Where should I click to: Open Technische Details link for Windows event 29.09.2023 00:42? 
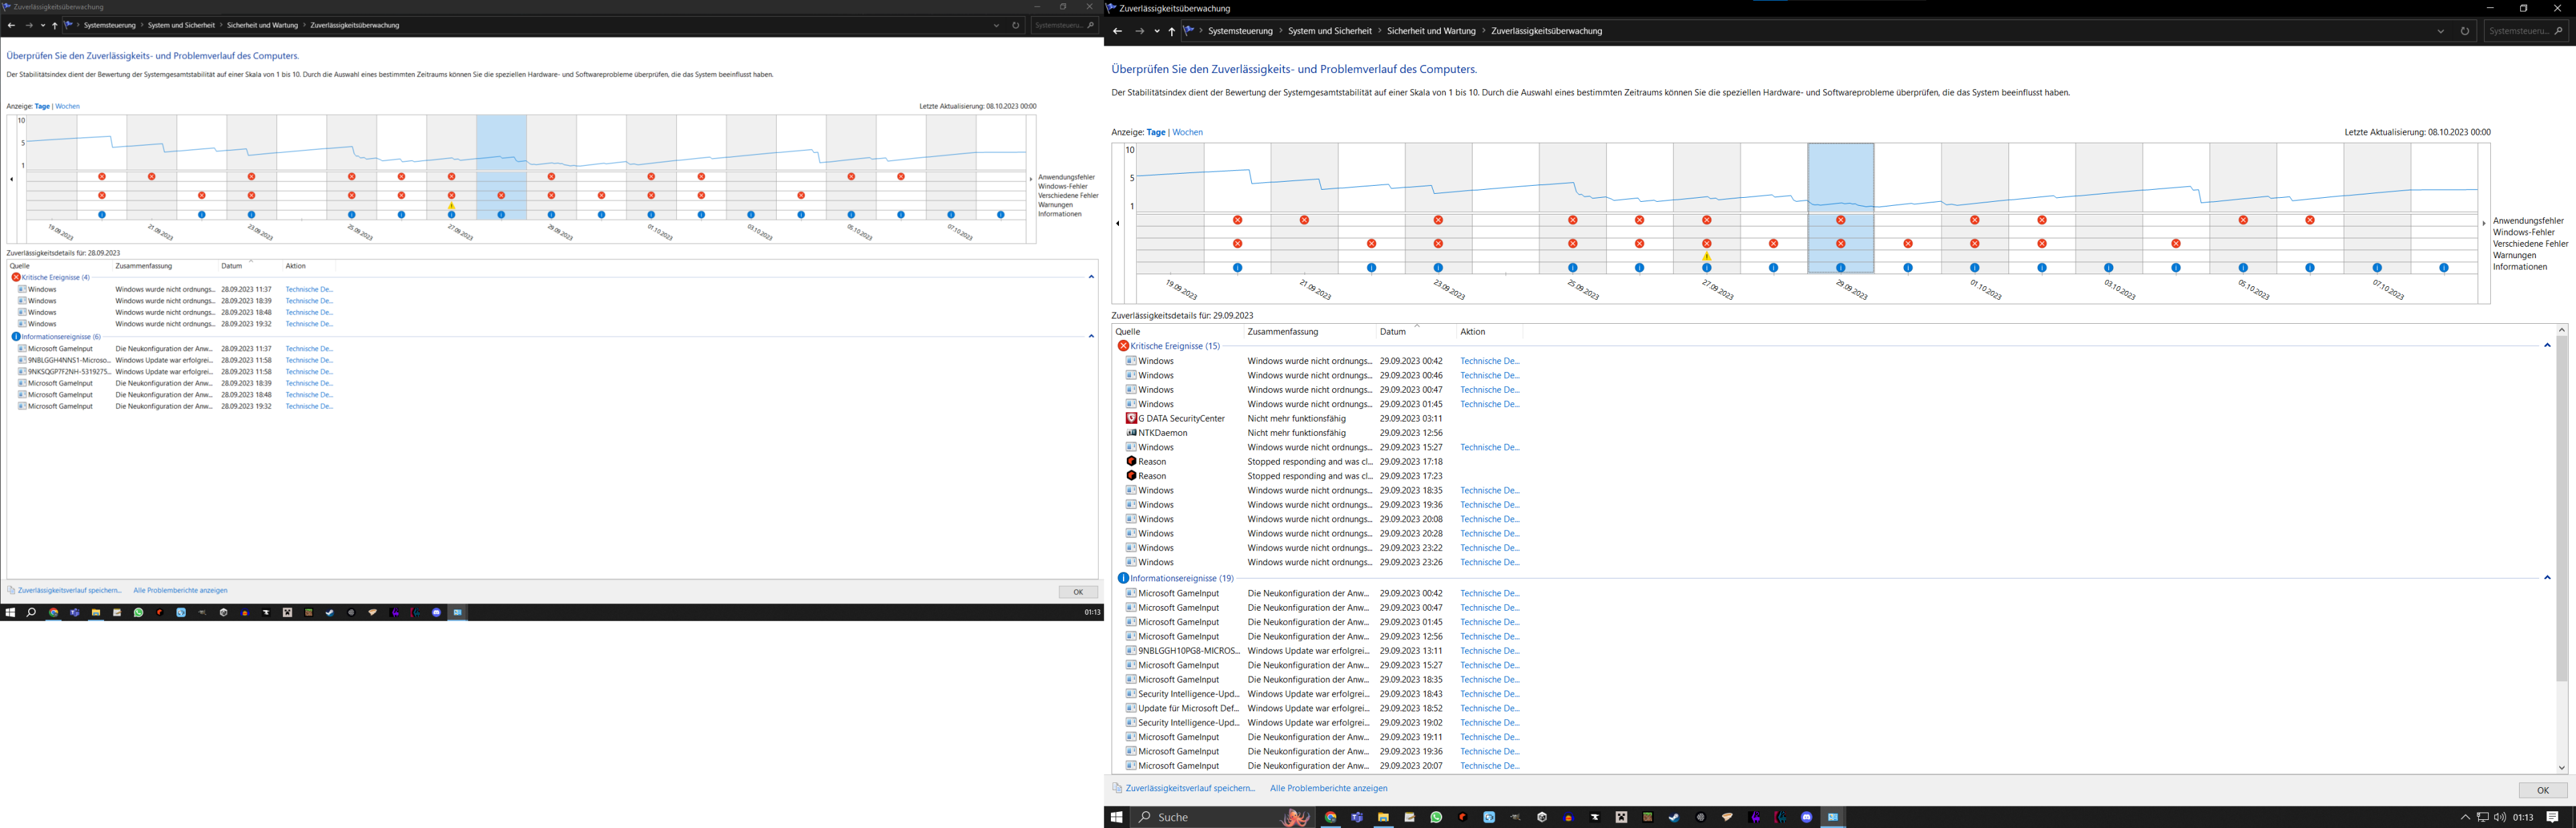click(x=1489, y=361)
